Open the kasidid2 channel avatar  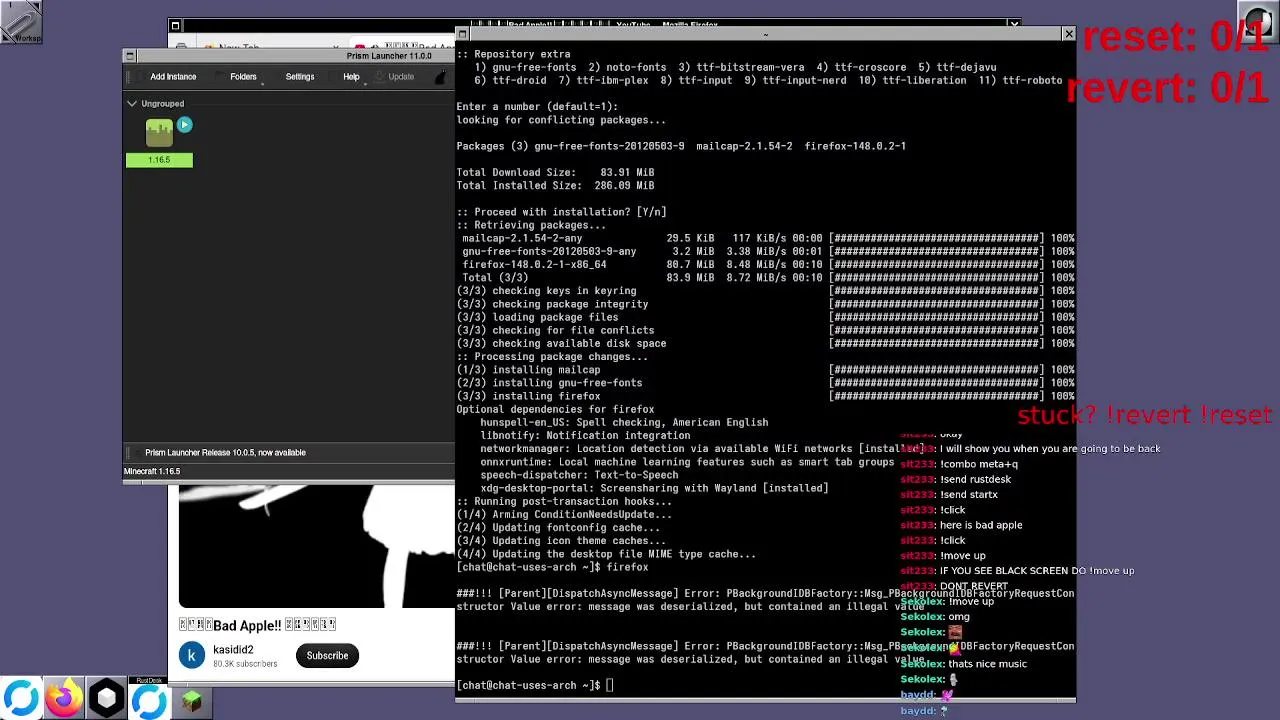(x=192, y=656)
